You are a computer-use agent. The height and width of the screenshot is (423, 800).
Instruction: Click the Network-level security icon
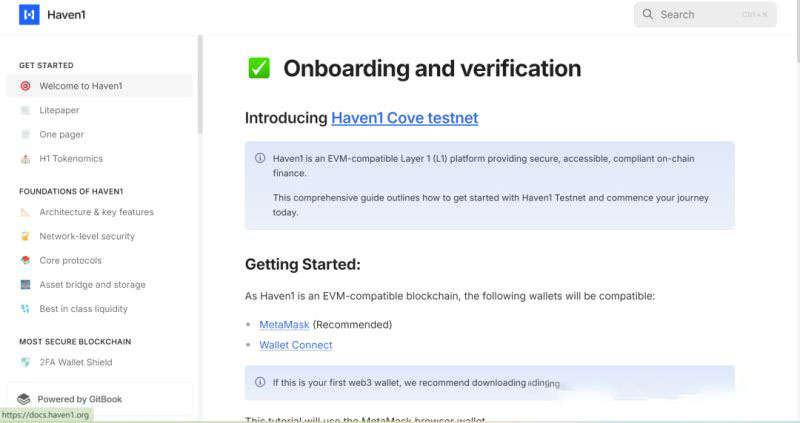pos(25,236)
